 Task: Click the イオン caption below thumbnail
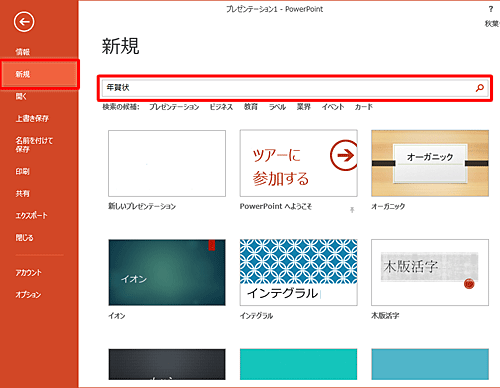point(117,316)
